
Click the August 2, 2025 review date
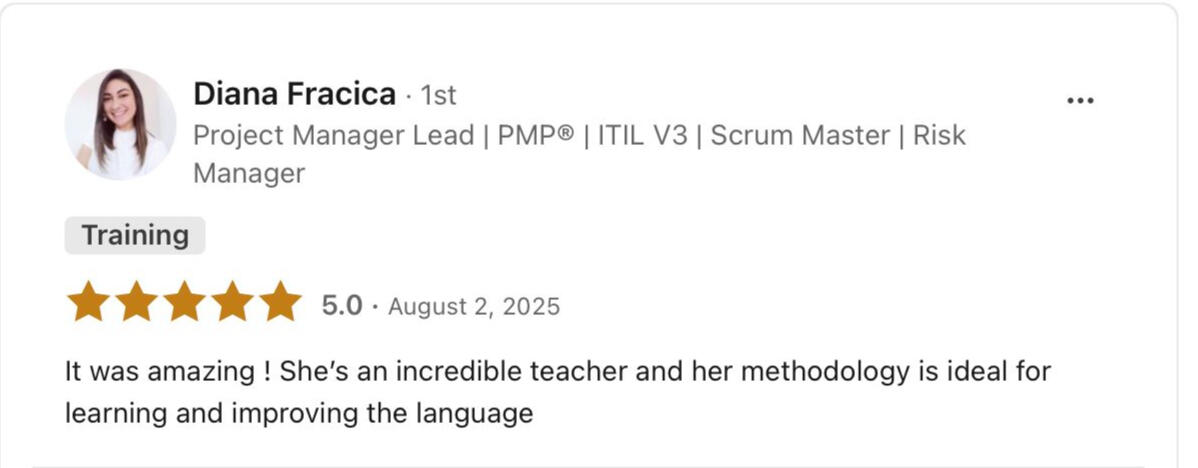474,306
